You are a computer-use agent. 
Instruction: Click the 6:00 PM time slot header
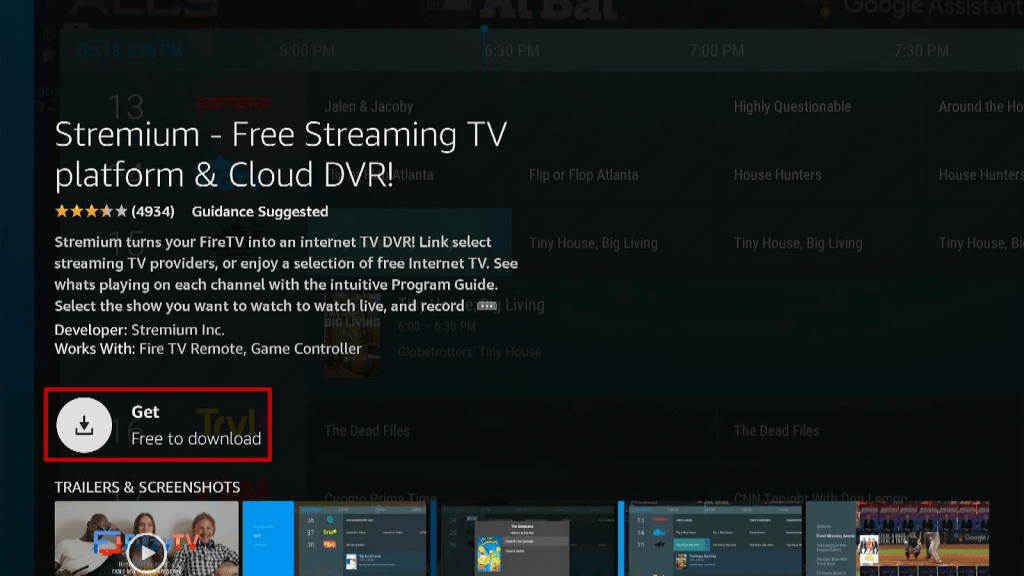(307, 51)
